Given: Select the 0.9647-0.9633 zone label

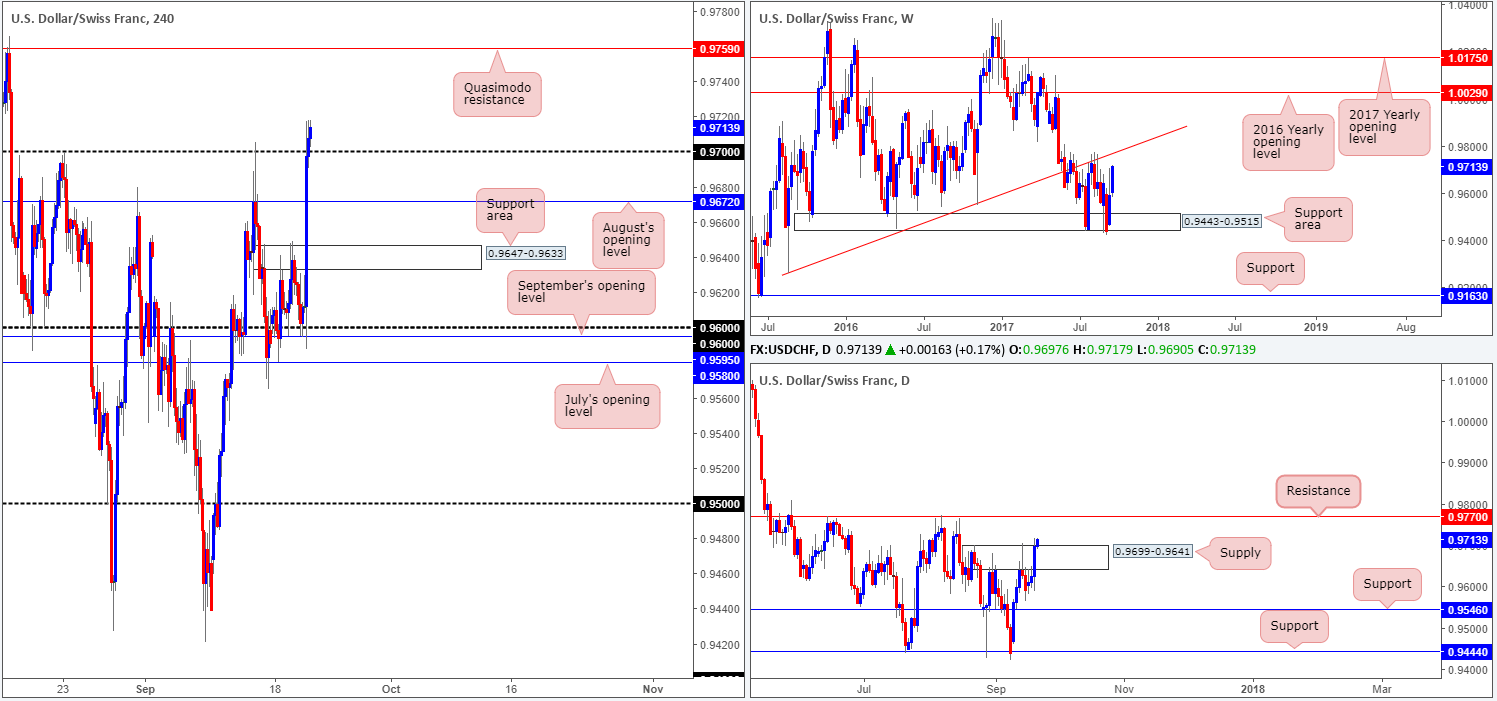Looking at the screenshot, I should (526, 253).
